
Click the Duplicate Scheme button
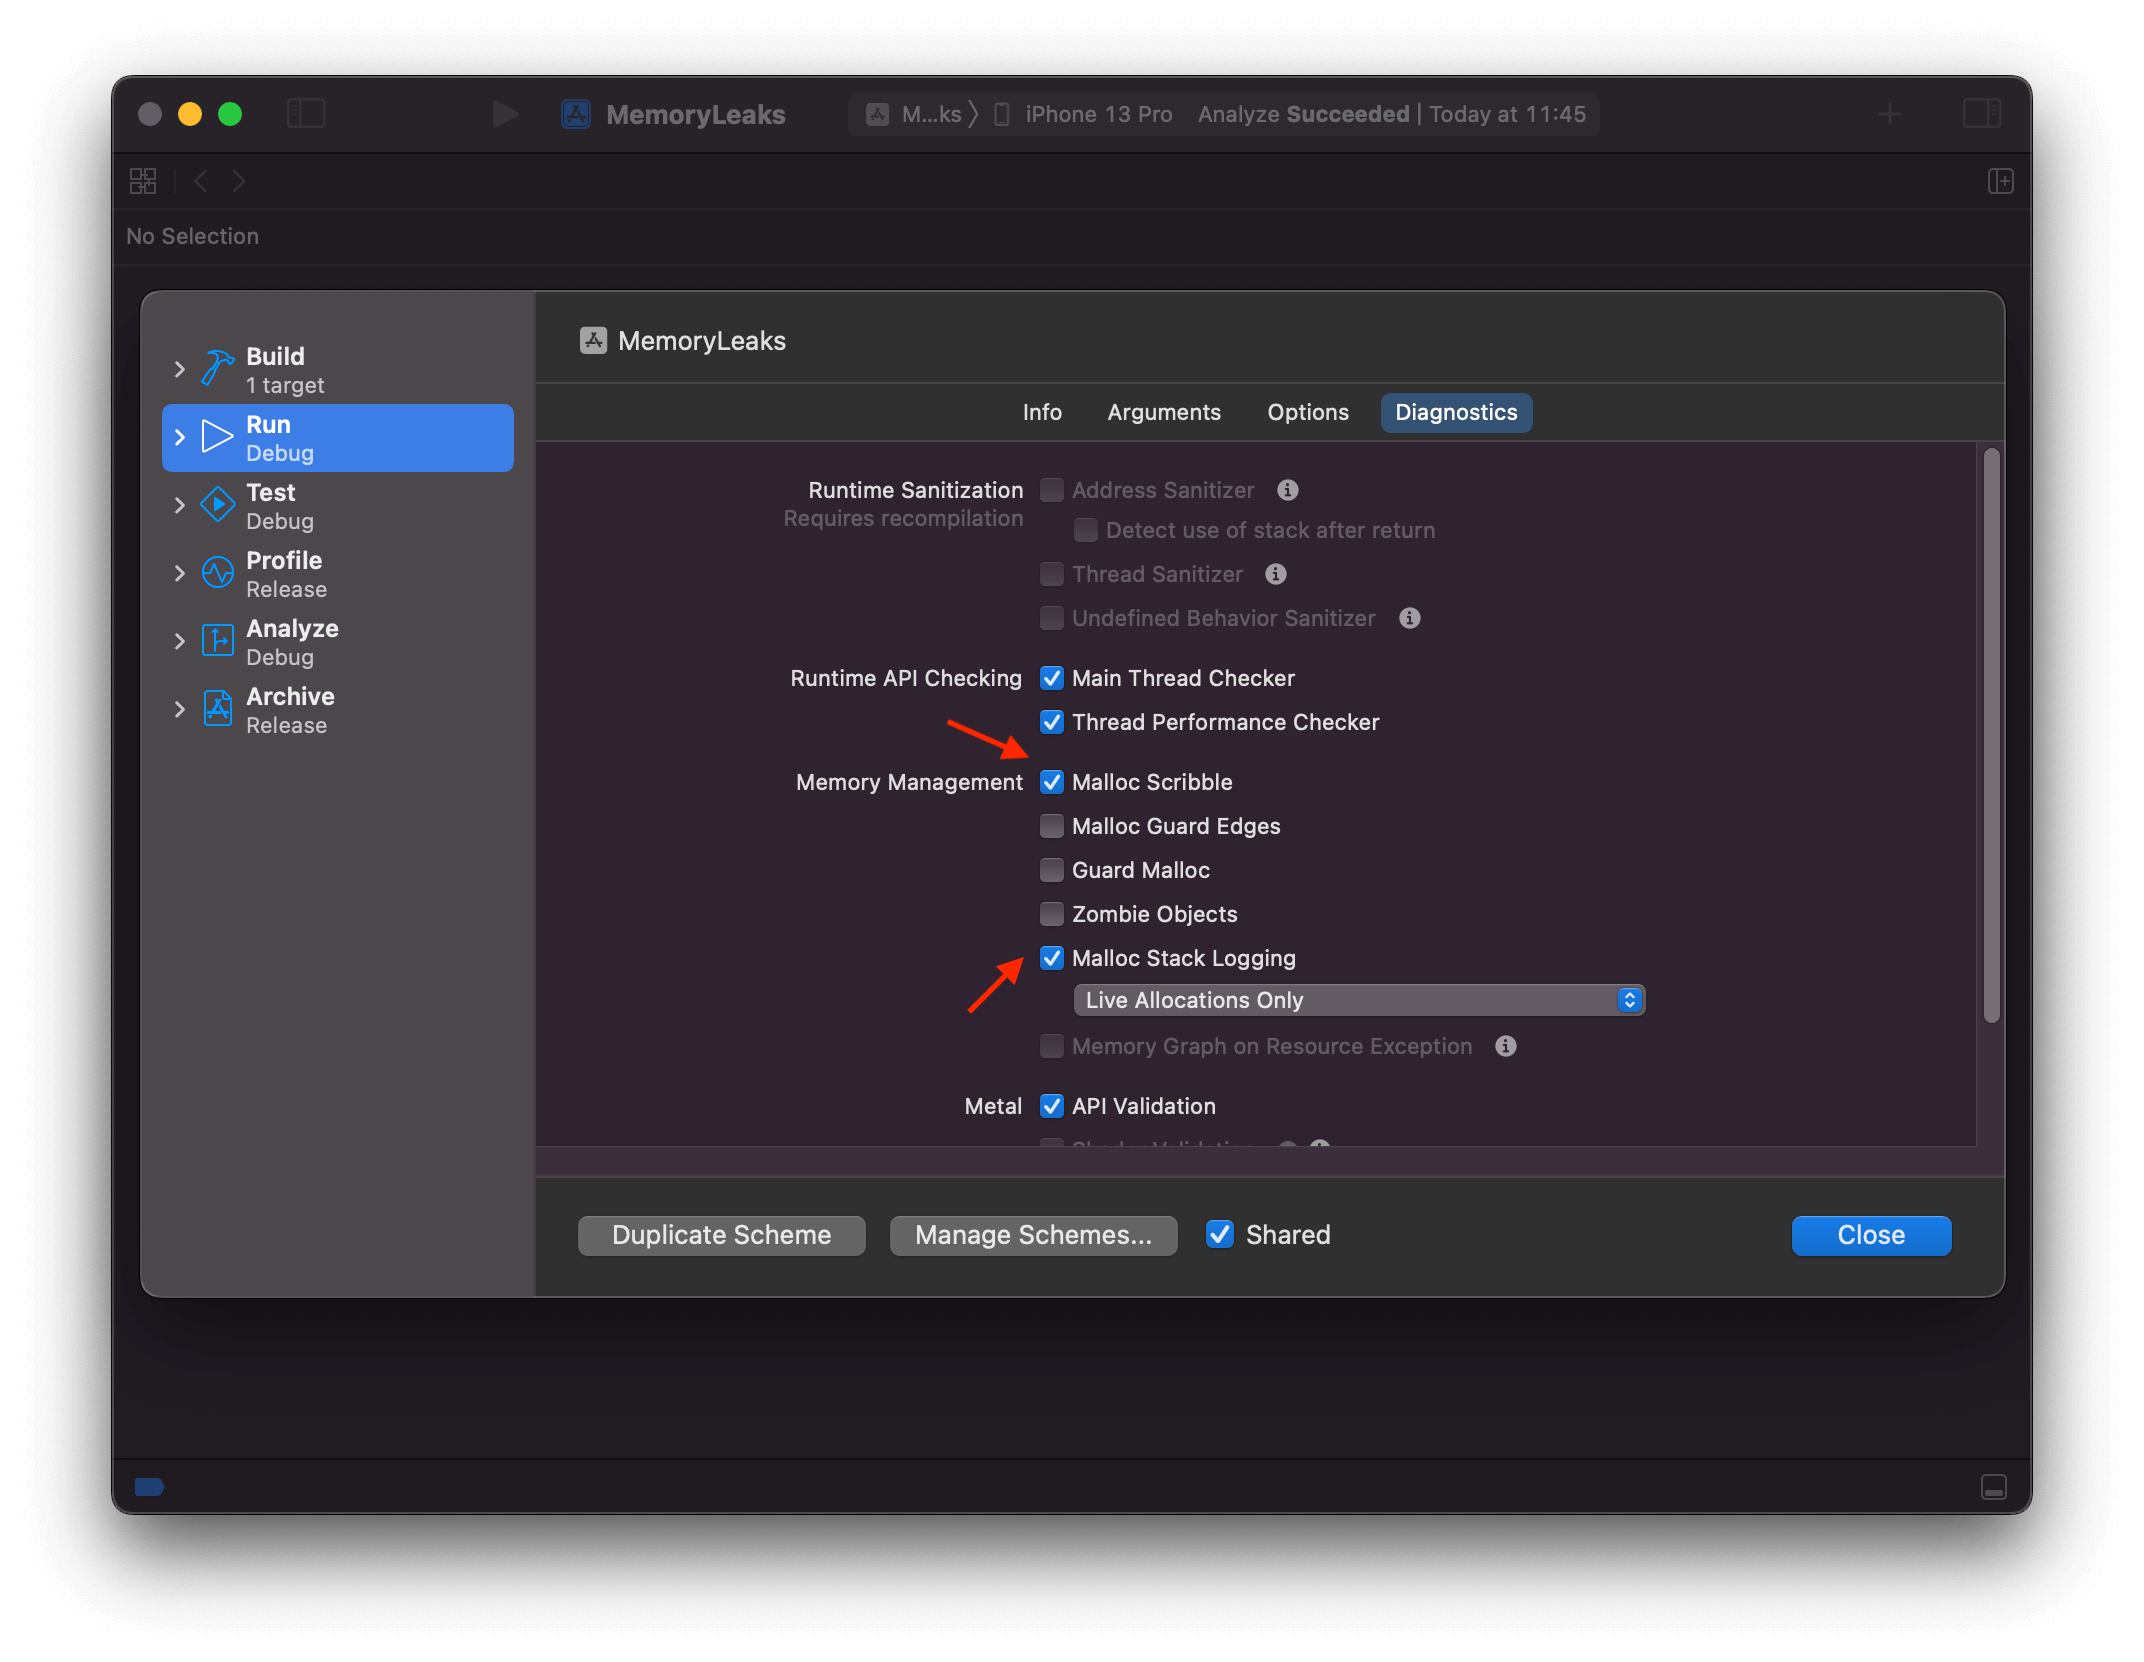tap(721, 1235)
